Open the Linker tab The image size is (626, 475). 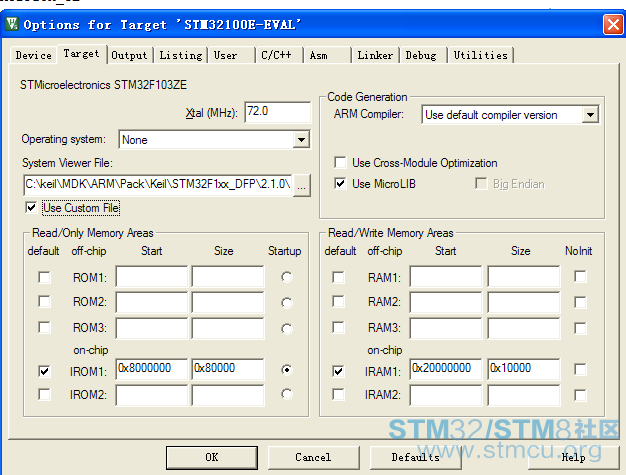(x=375, y=55)
